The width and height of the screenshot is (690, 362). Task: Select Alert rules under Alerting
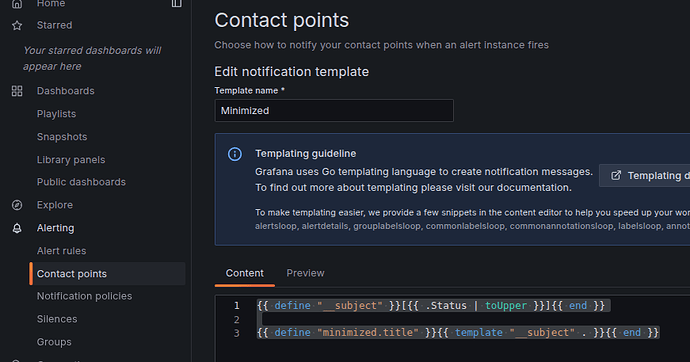tap(62, 251)
